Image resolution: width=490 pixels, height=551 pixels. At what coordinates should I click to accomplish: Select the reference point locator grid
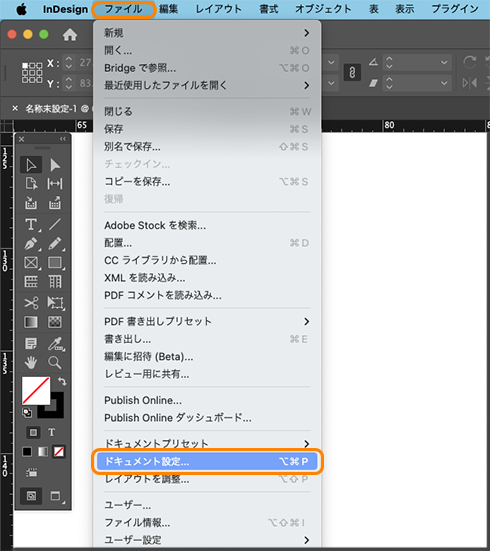tap(32, 73)
